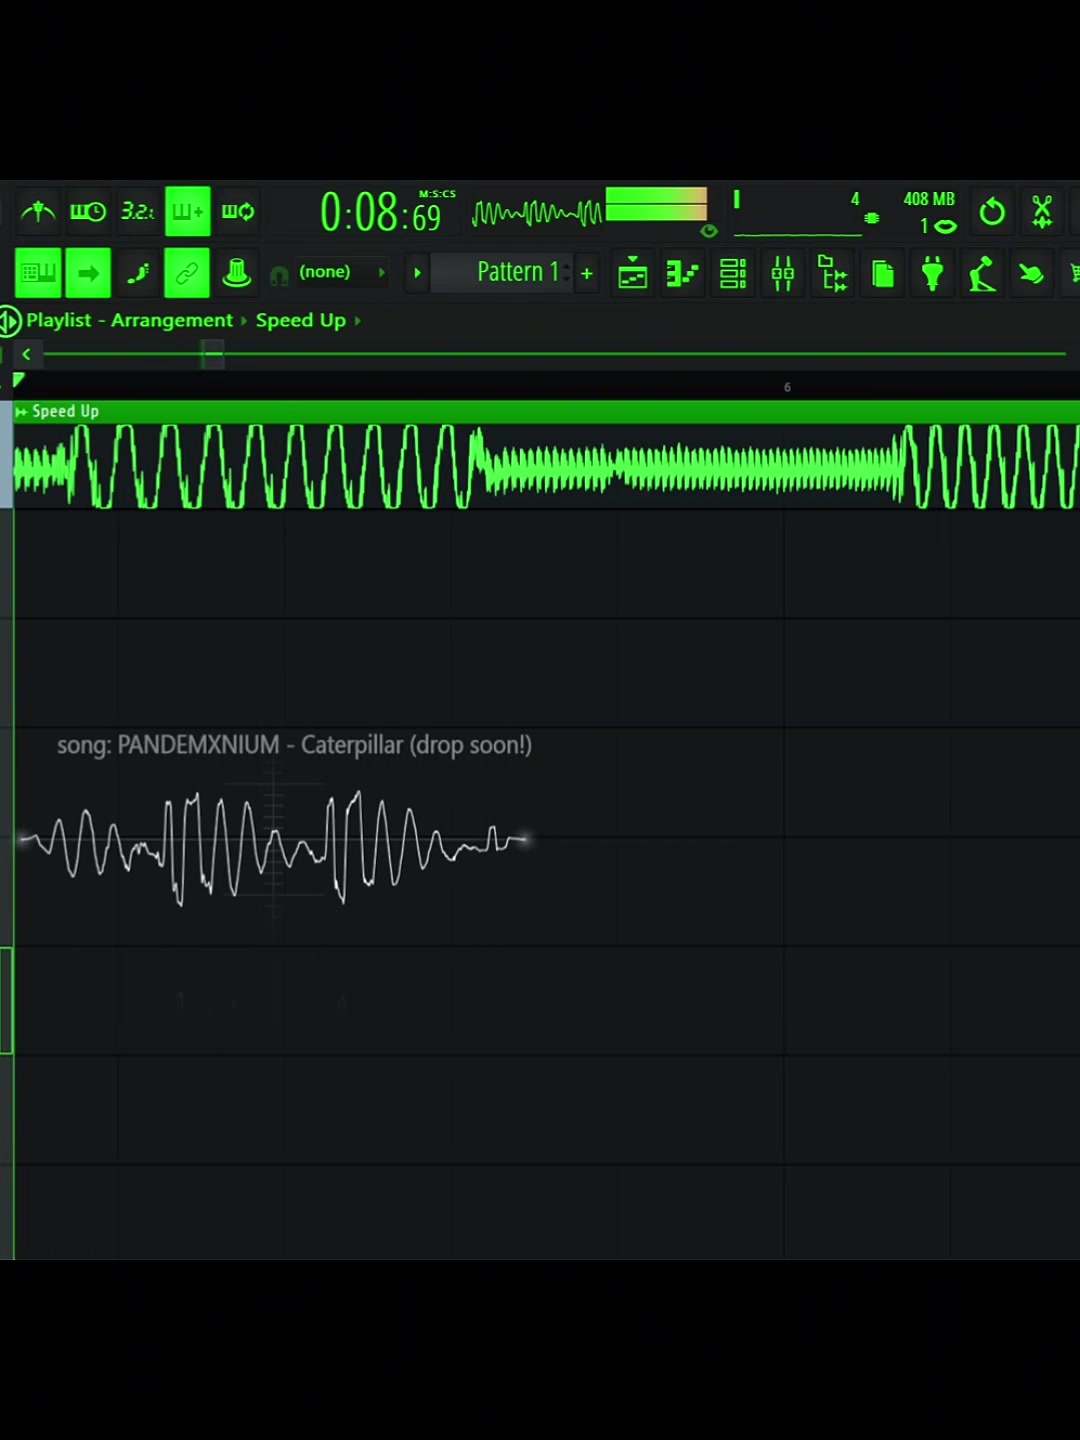Viewport: 1080px width, 1440px height.
Task: Click the CPU chip icon
Action: (x=872, y=218)
